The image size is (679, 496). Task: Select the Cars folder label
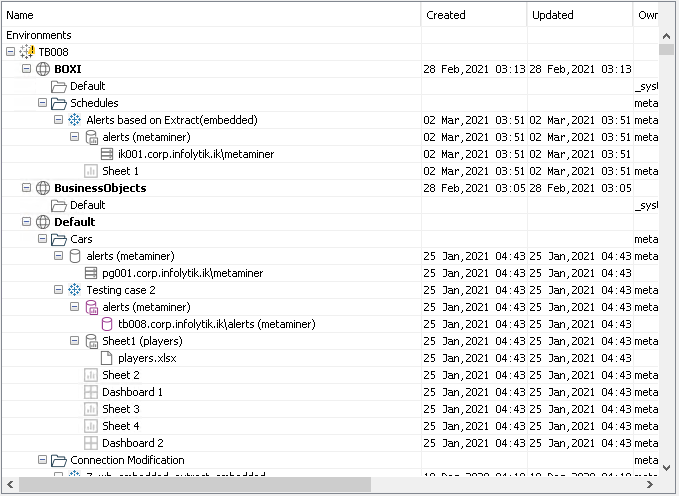pos(81,239)
